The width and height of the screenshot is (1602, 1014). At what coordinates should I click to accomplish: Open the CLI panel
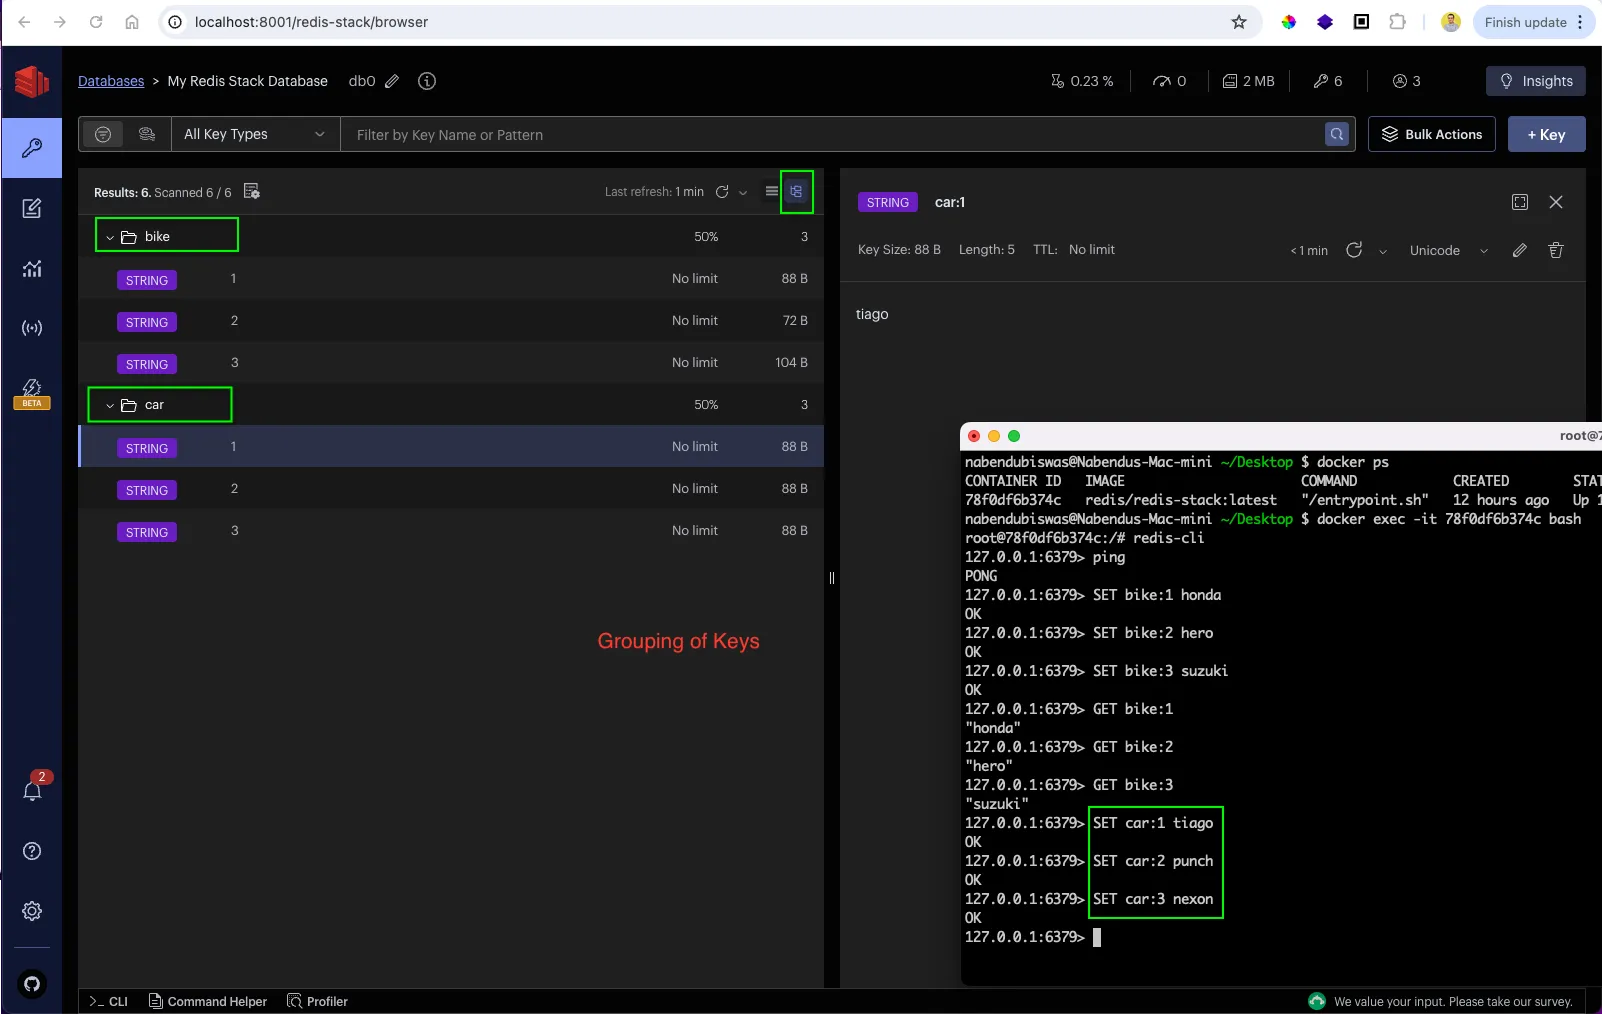[108, 1001]
